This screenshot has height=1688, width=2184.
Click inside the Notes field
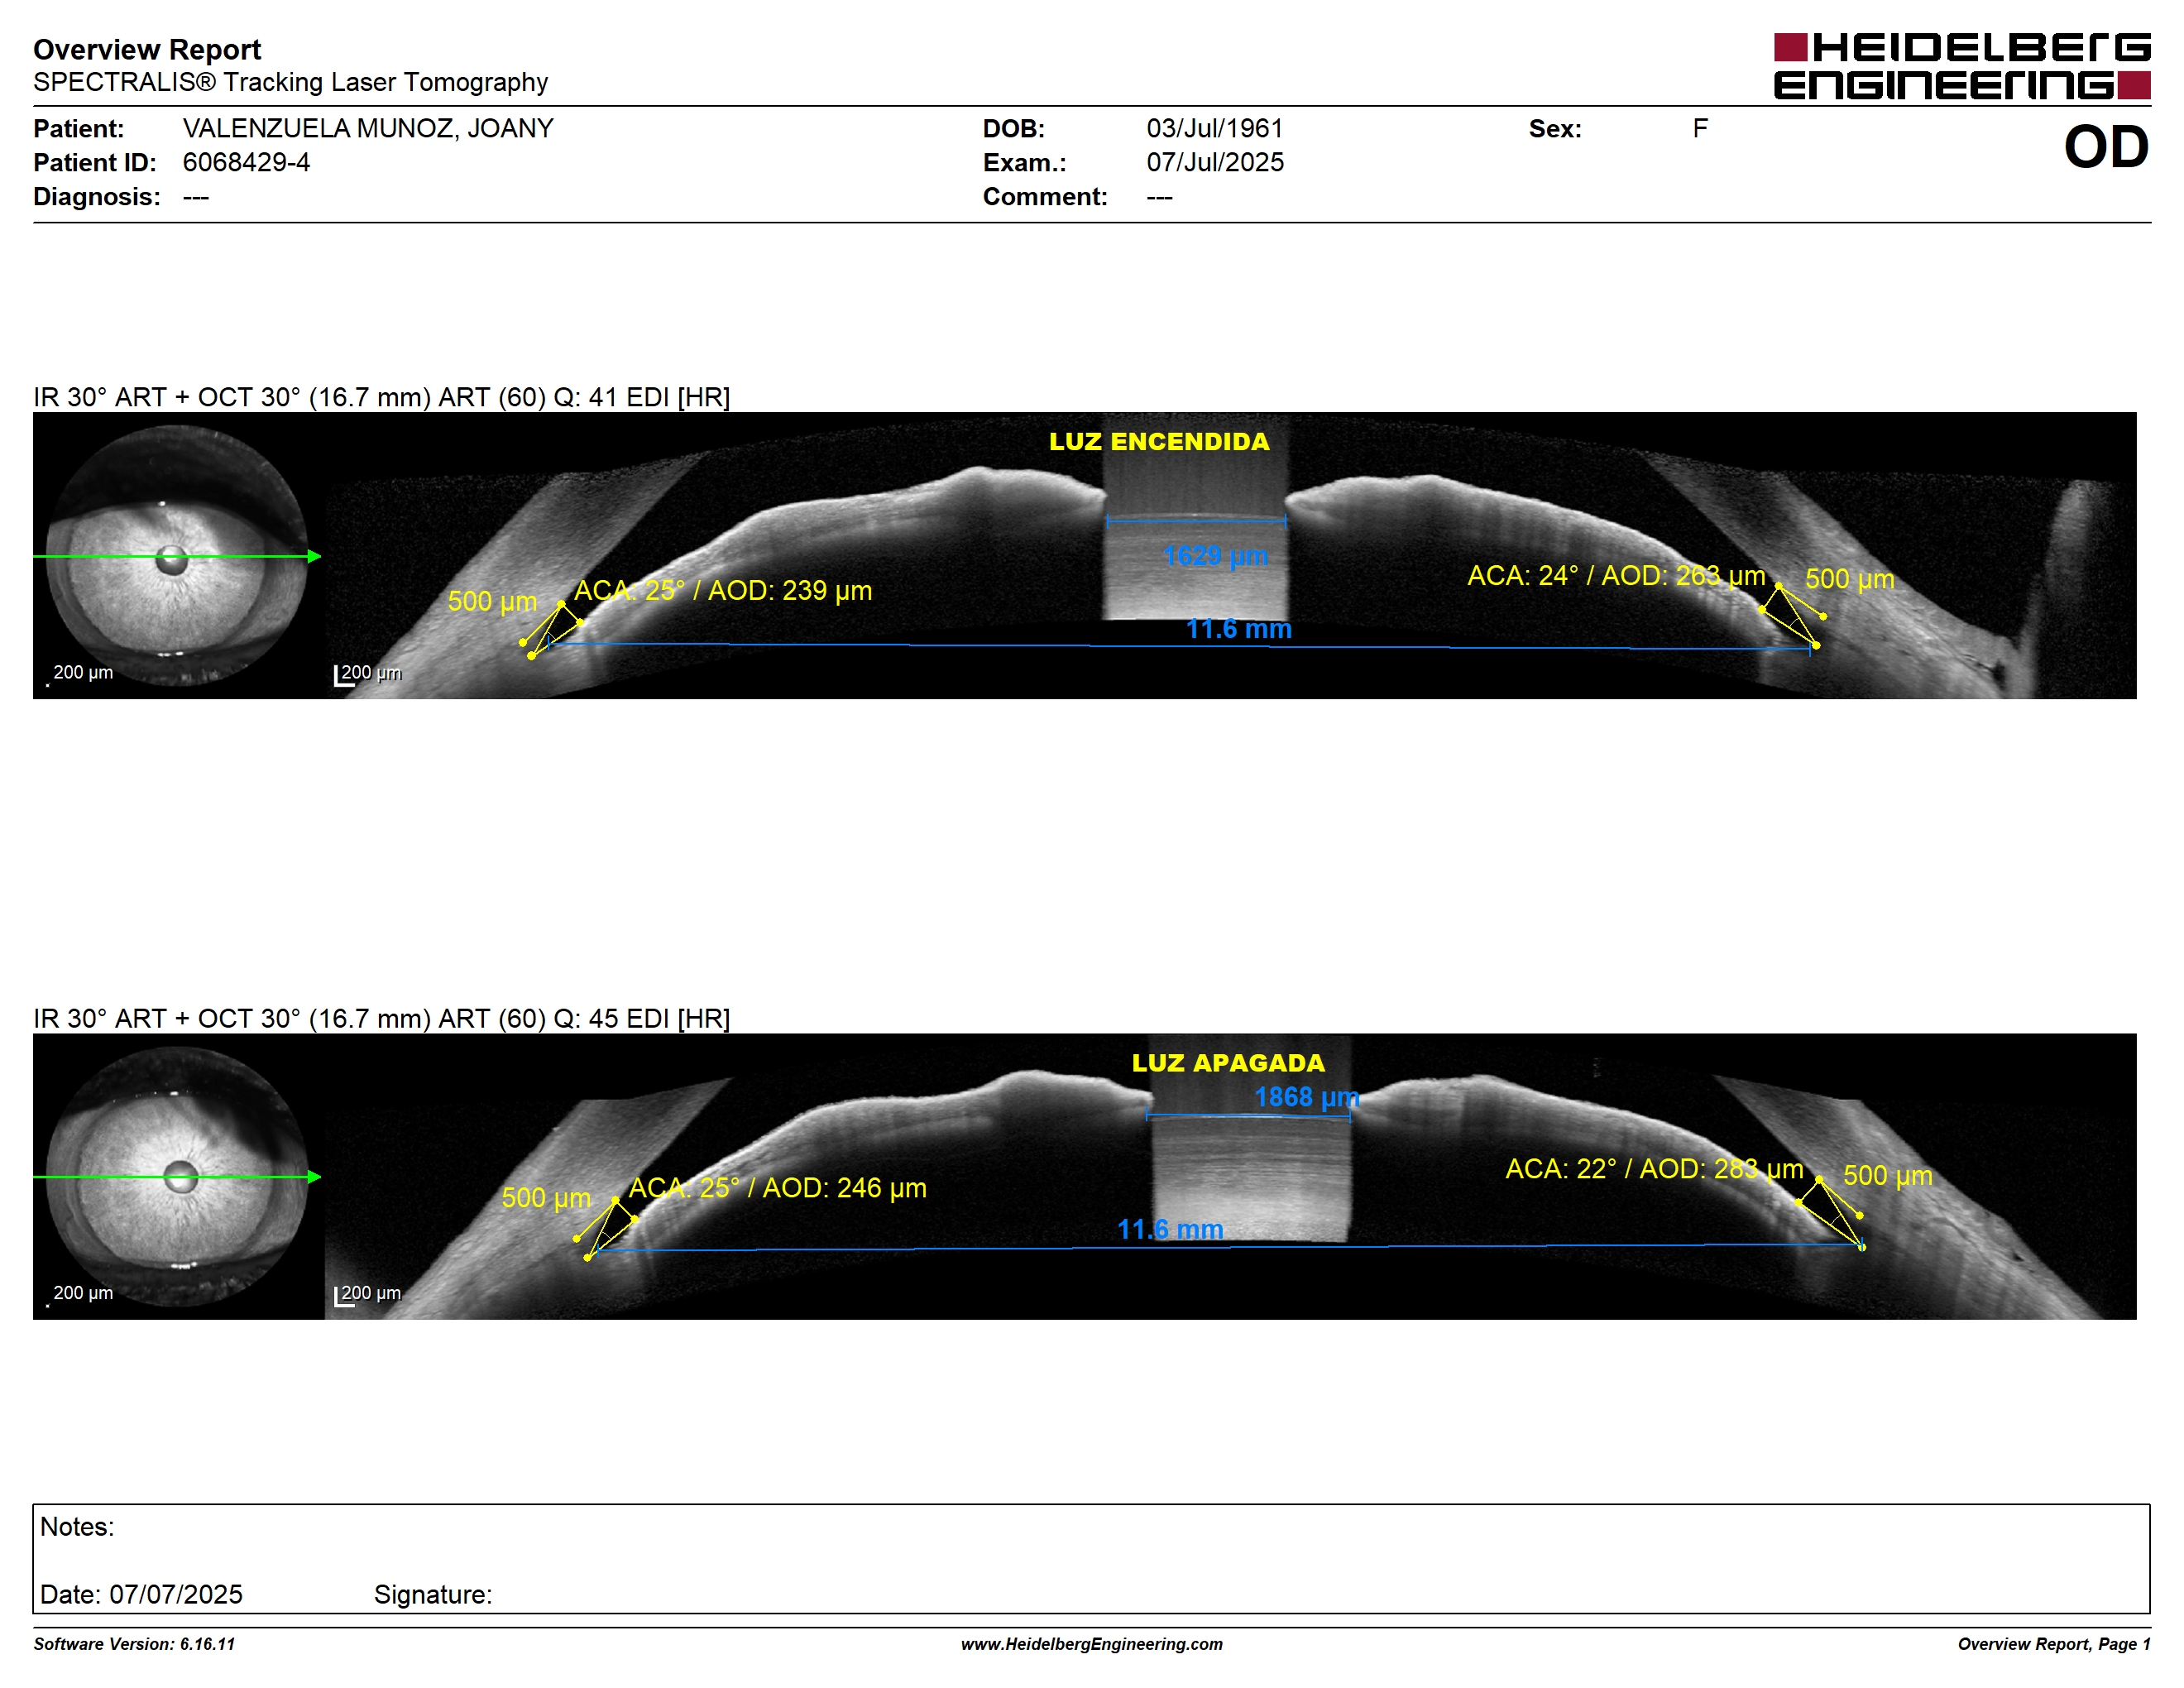click(x=1091, y=1558)
